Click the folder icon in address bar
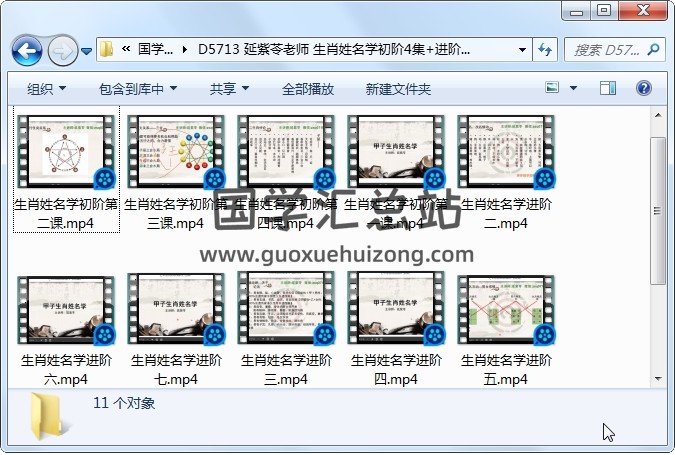675x455 pixels. 106,50
